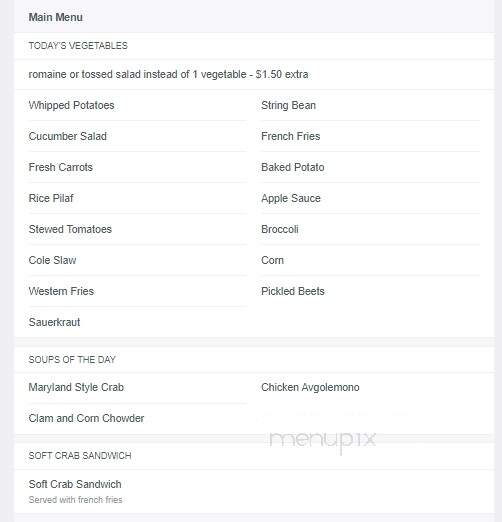Open the Soft Crab Sandwich item

click(75, 484)
